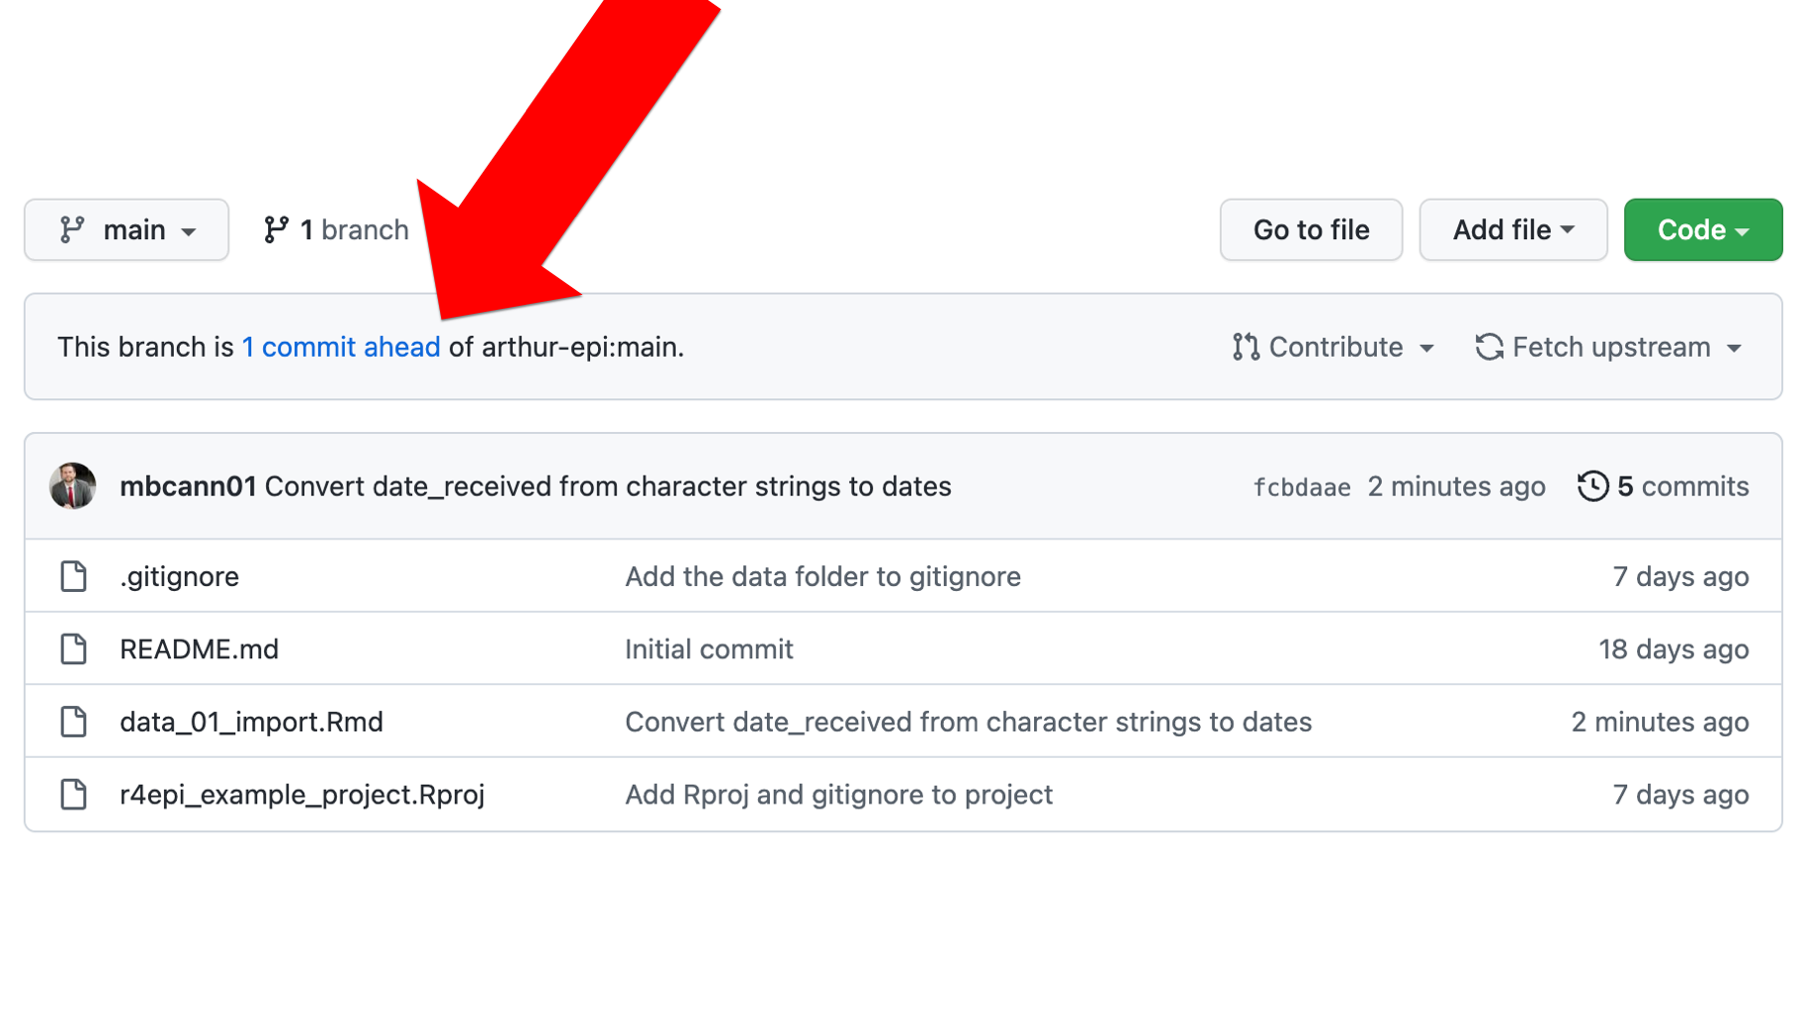Click the branch icon beside 1 branch
1801x1013 pixels.
click(x=276, y=230)
